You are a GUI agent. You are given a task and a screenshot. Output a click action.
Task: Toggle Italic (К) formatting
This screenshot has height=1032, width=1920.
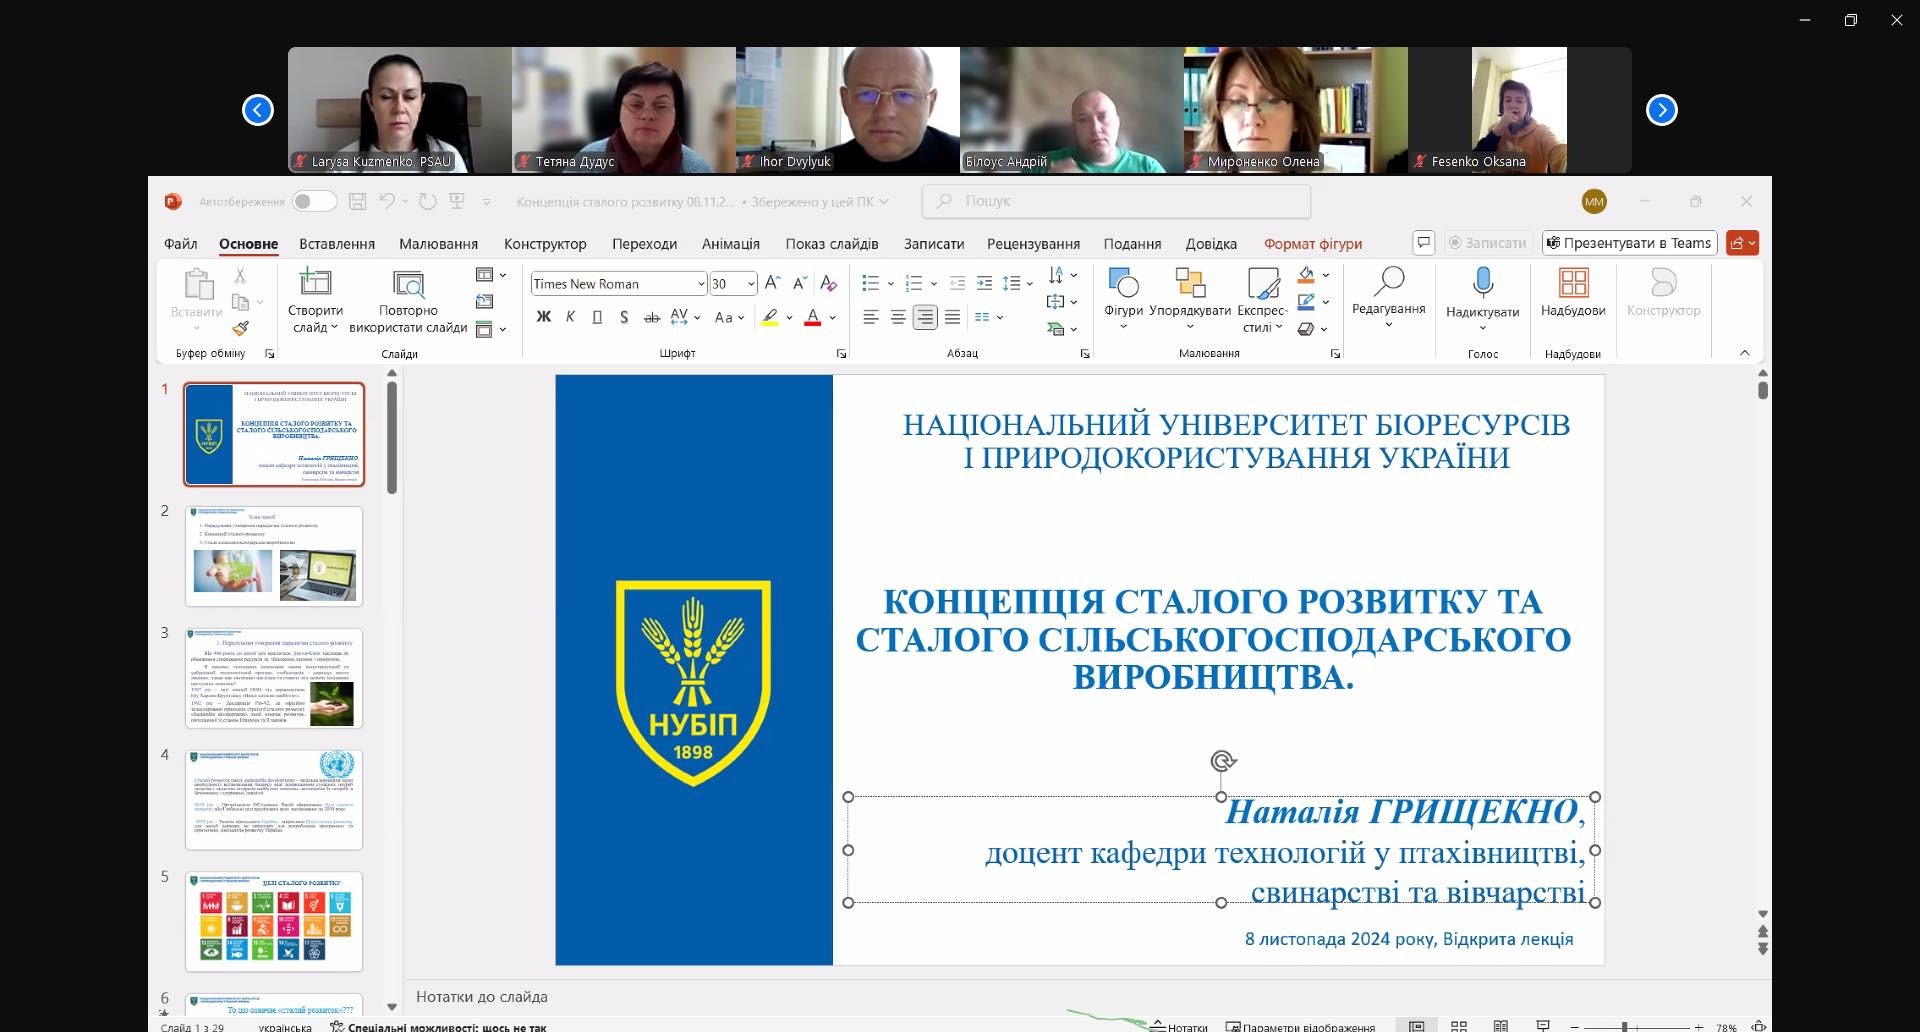(570, 317)
